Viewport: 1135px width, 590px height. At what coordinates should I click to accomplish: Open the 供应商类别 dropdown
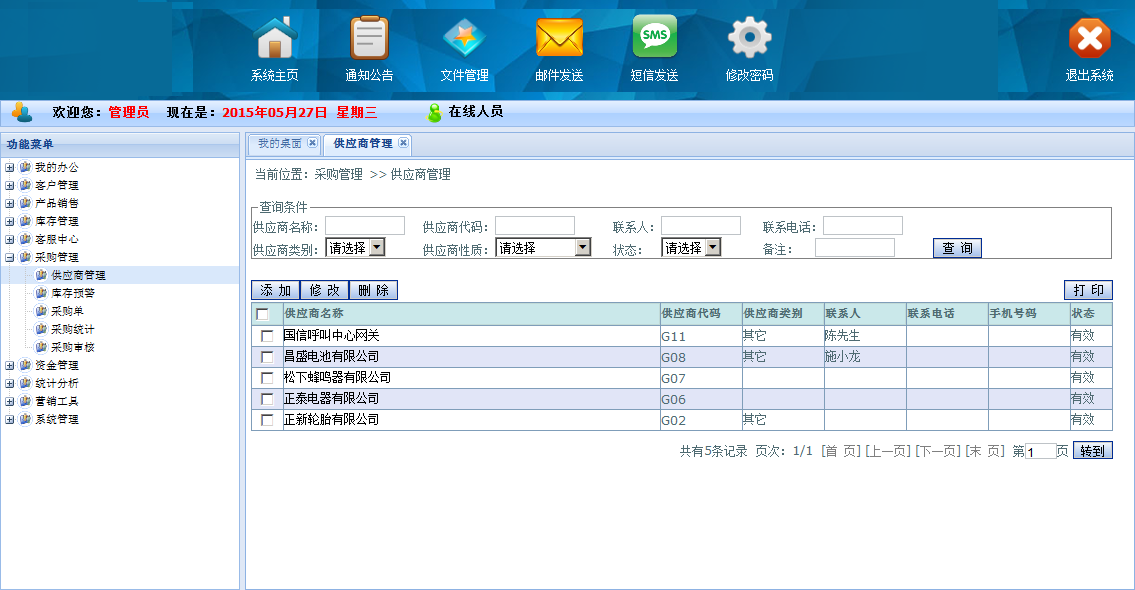pyautogui.click(x=355, y=248)
